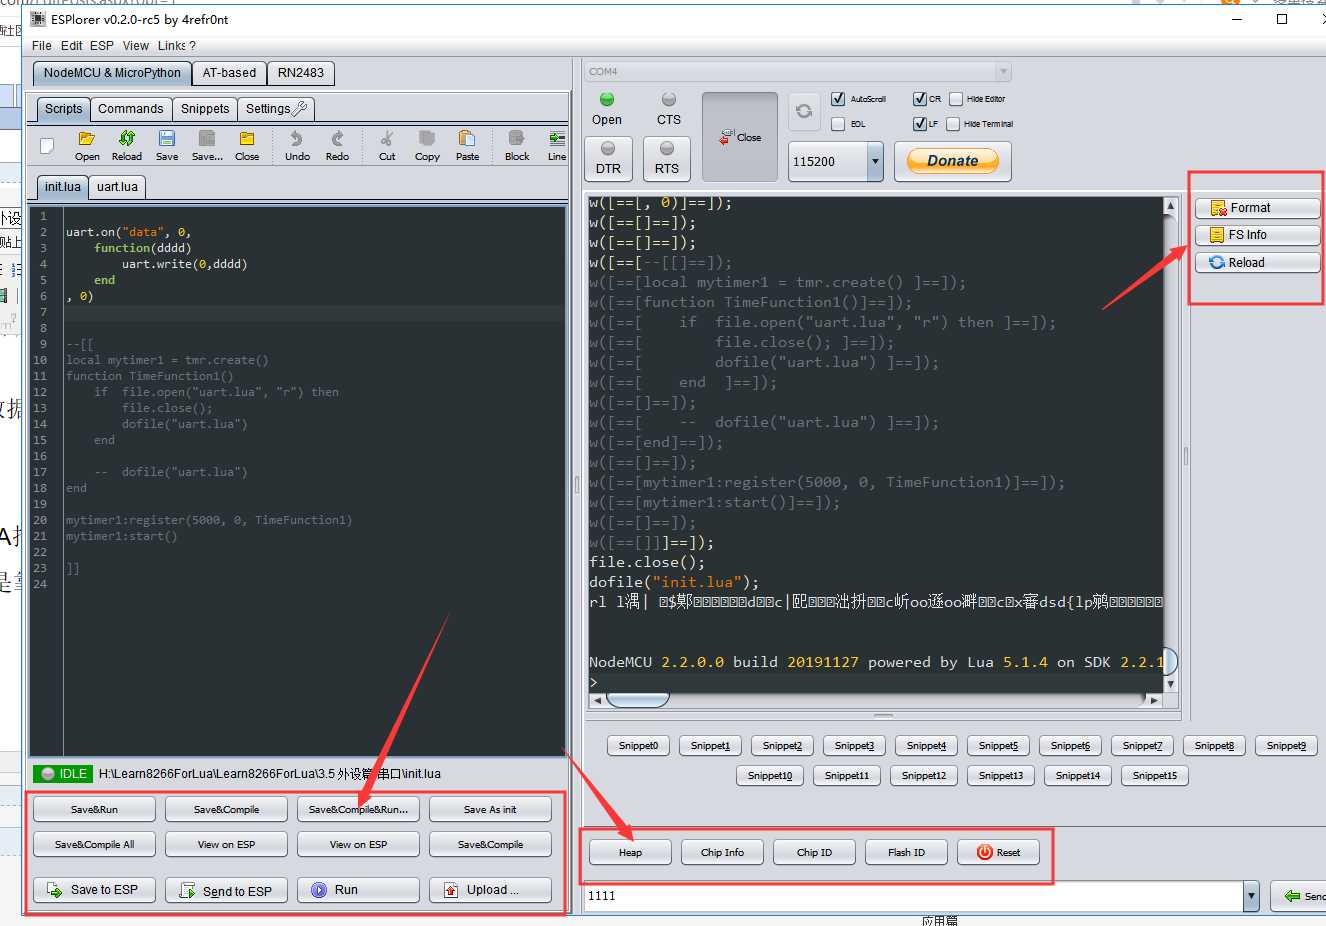Viewport: 1326px width, 926px height.
Task: Reset the ESP with the red power button
Action: click(x=998, y=852)
